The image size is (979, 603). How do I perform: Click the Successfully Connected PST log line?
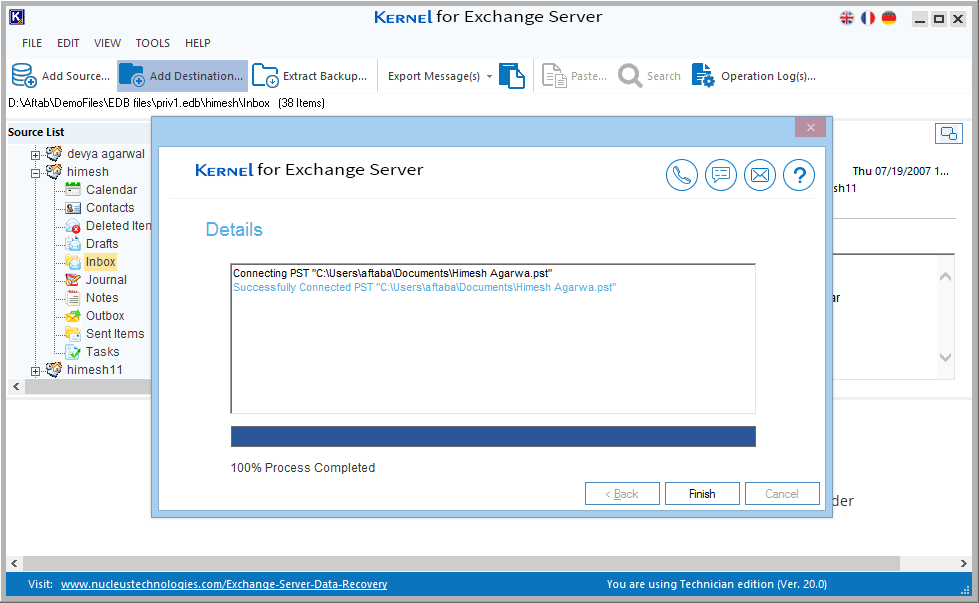point(425,287)
